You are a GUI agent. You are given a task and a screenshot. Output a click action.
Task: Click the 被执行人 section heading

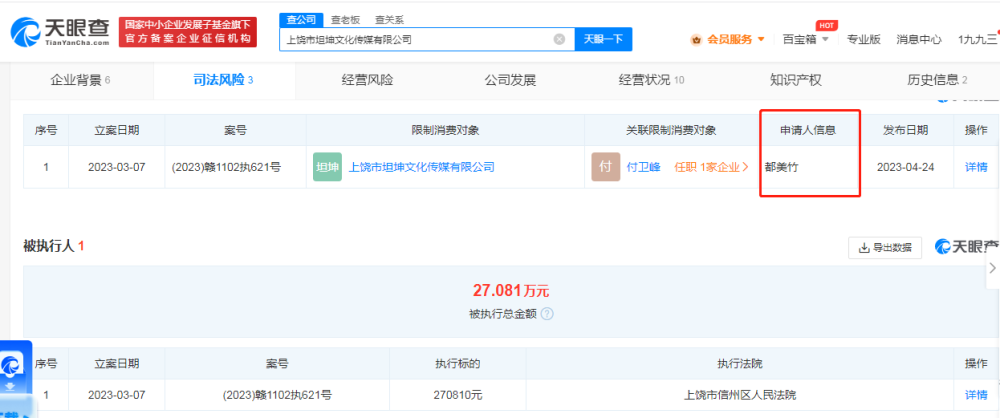49,246
